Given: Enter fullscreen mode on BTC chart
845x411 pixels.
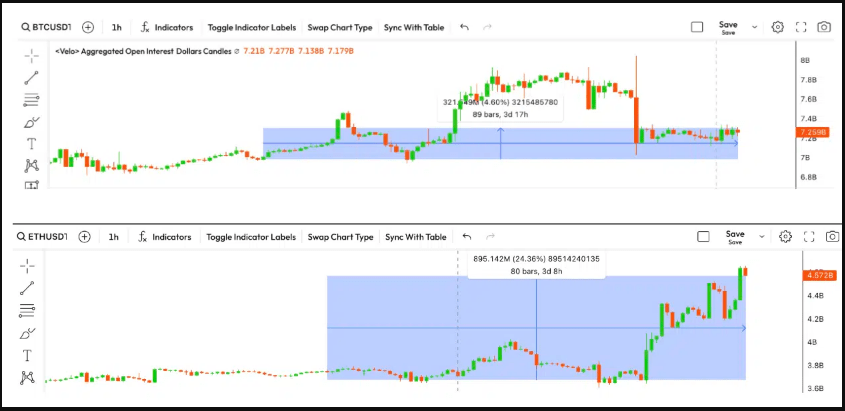Looking at the screenshot, I should click(801, 27).
